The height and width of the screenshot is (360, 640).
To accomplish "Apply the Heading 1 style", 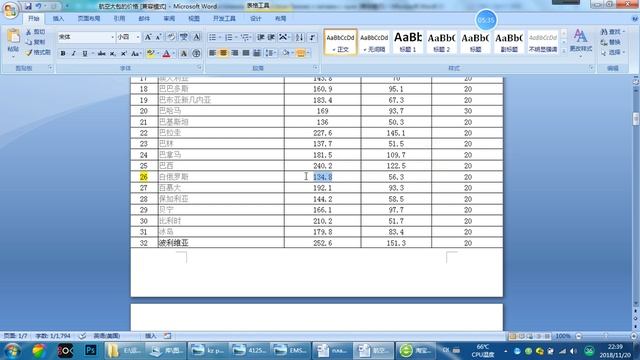I will point(408,42).
